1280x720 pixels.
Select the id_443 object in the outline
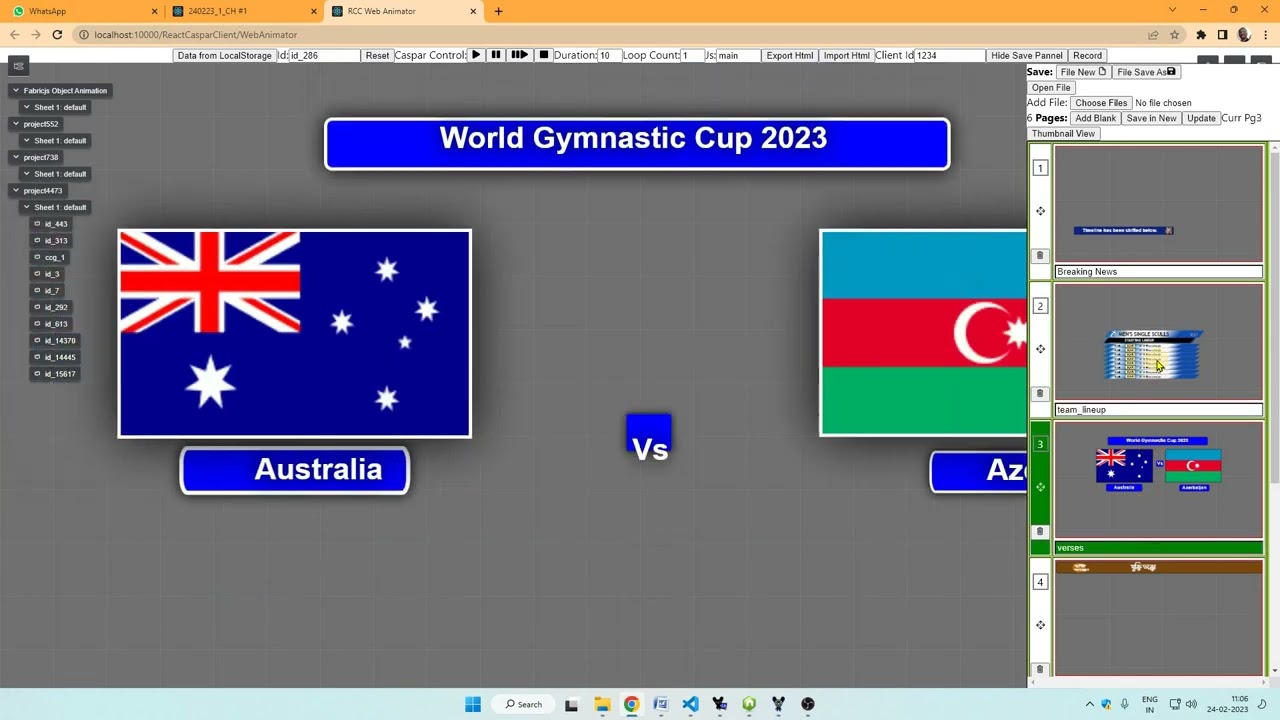(51, 224)
